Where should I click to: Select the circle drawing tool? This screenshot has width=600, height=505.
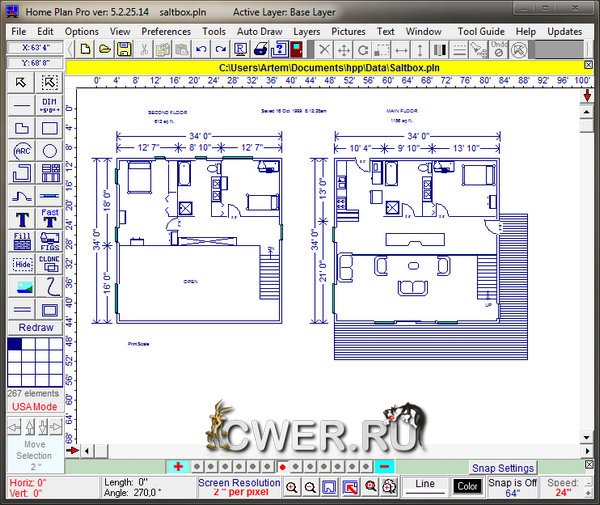click(x=49, y=150)
